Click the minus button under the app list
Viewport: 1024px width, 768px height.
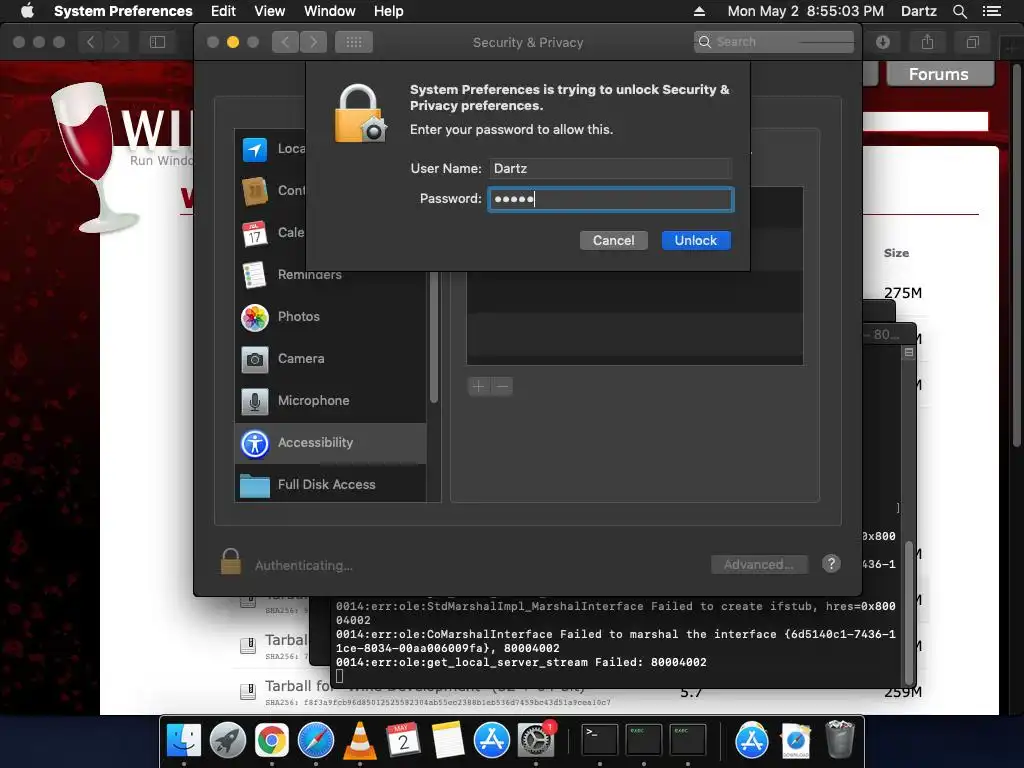(502, 387)
